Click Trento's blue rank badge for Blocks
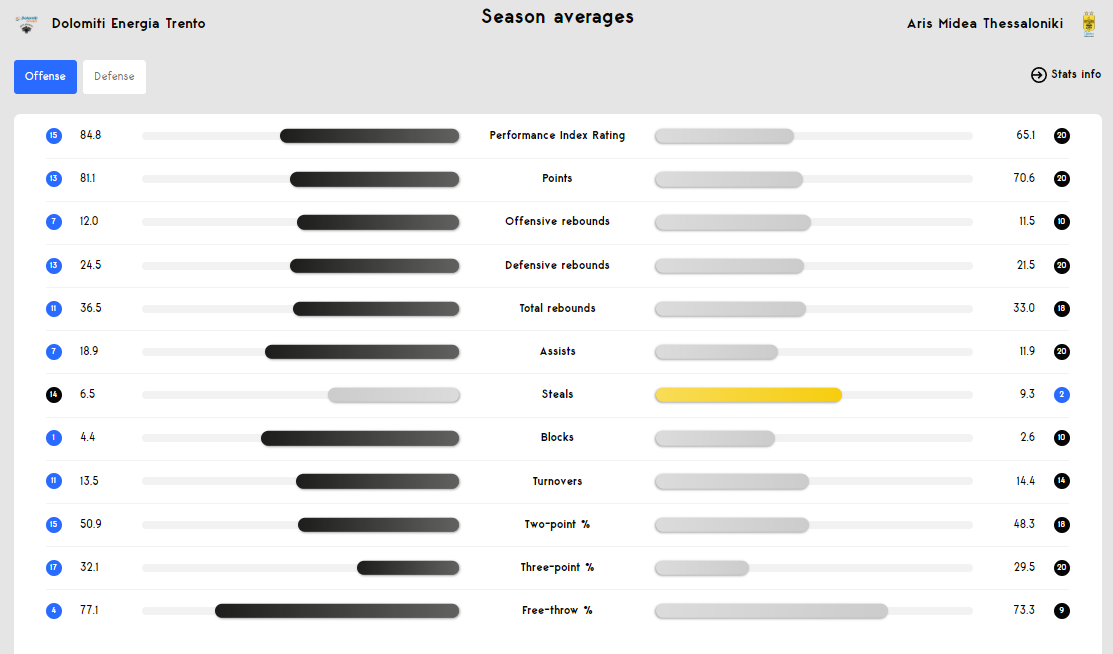Screen dimensions: 1113x654 [54, 438]
